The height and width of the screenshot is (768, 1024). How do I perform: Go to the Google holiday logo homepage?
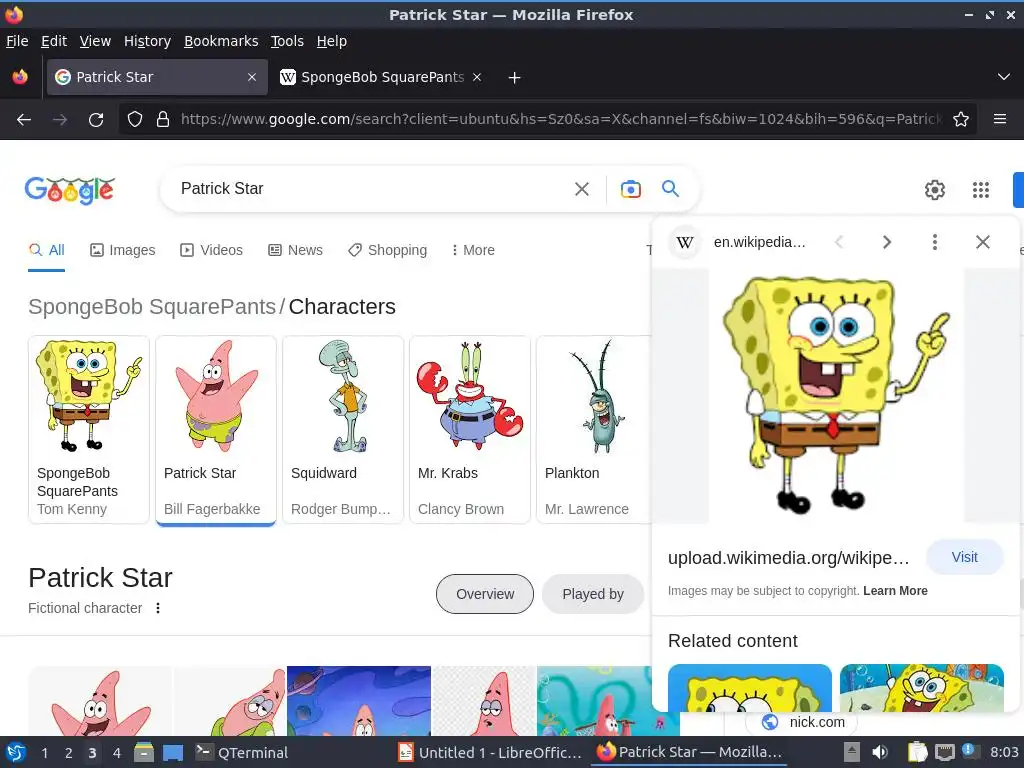[70, 190]
